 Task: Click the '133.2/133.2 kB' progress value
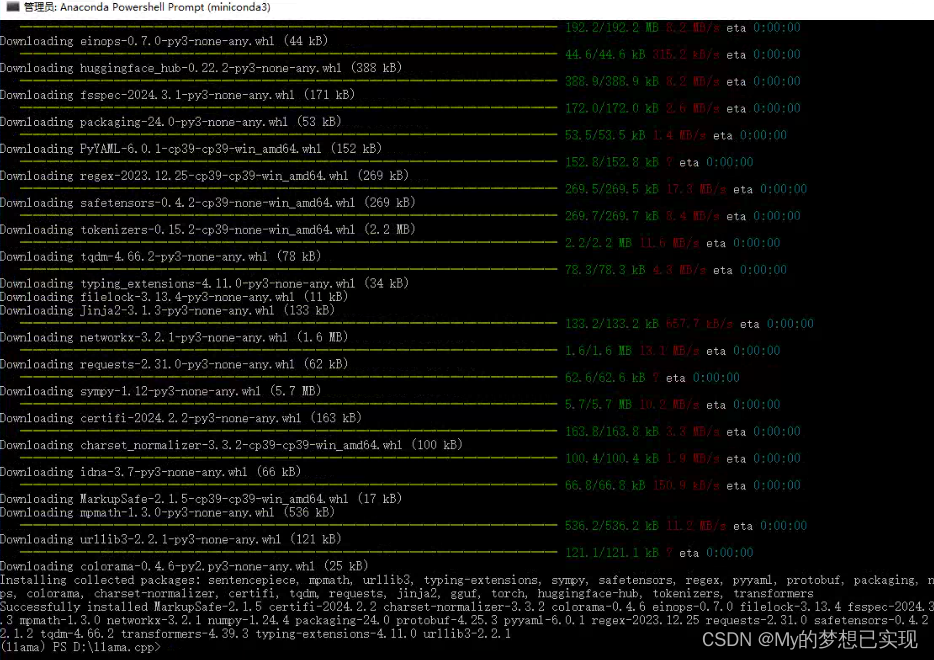[612, 323]
